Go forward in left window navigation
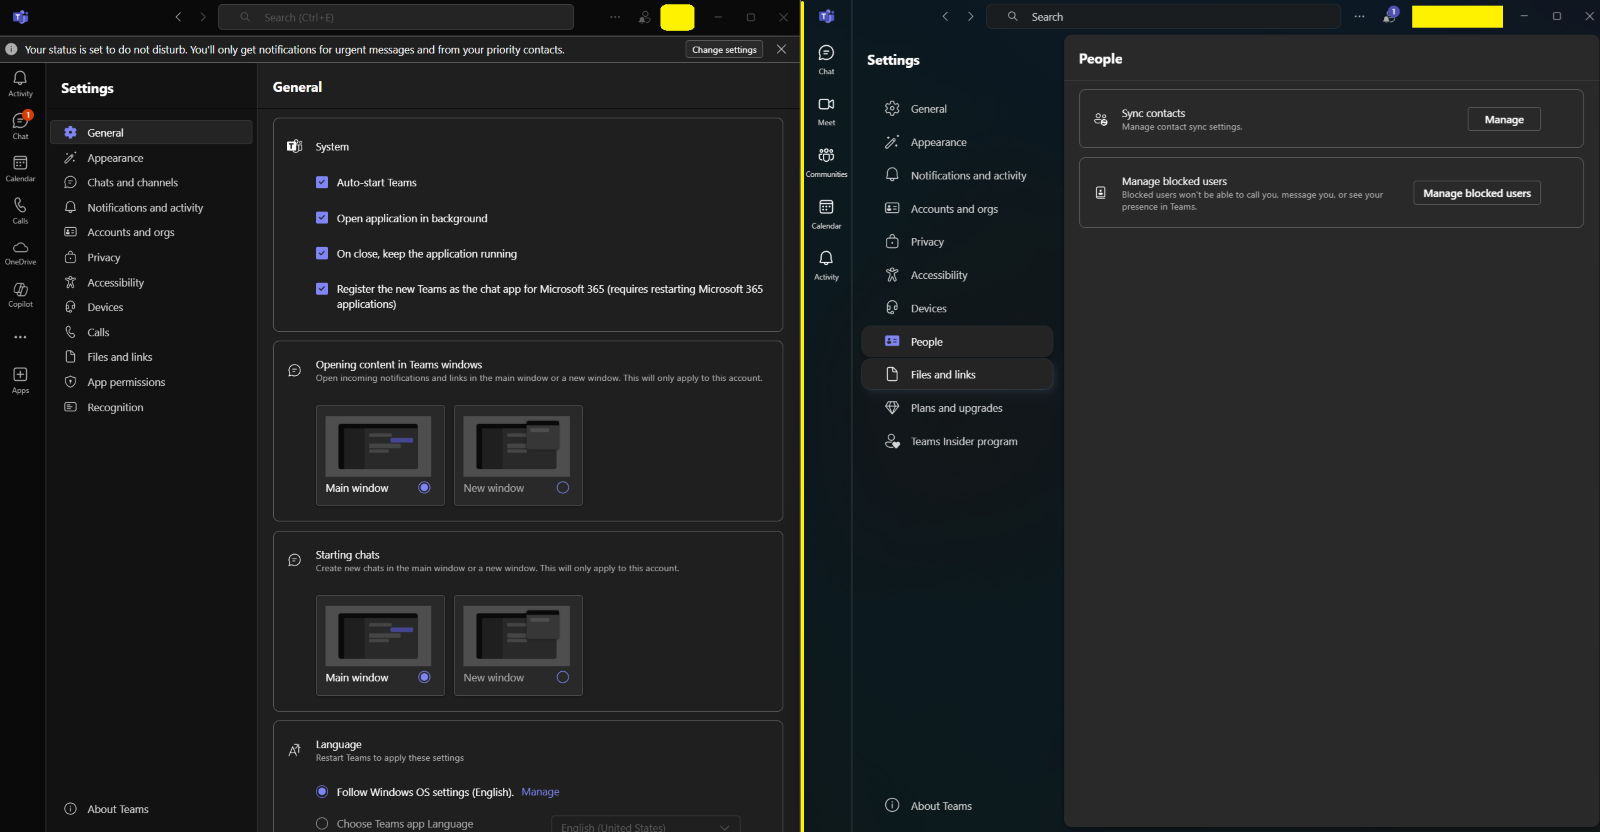Screen dimensions: 1600x832 click(x=203, y=17)
